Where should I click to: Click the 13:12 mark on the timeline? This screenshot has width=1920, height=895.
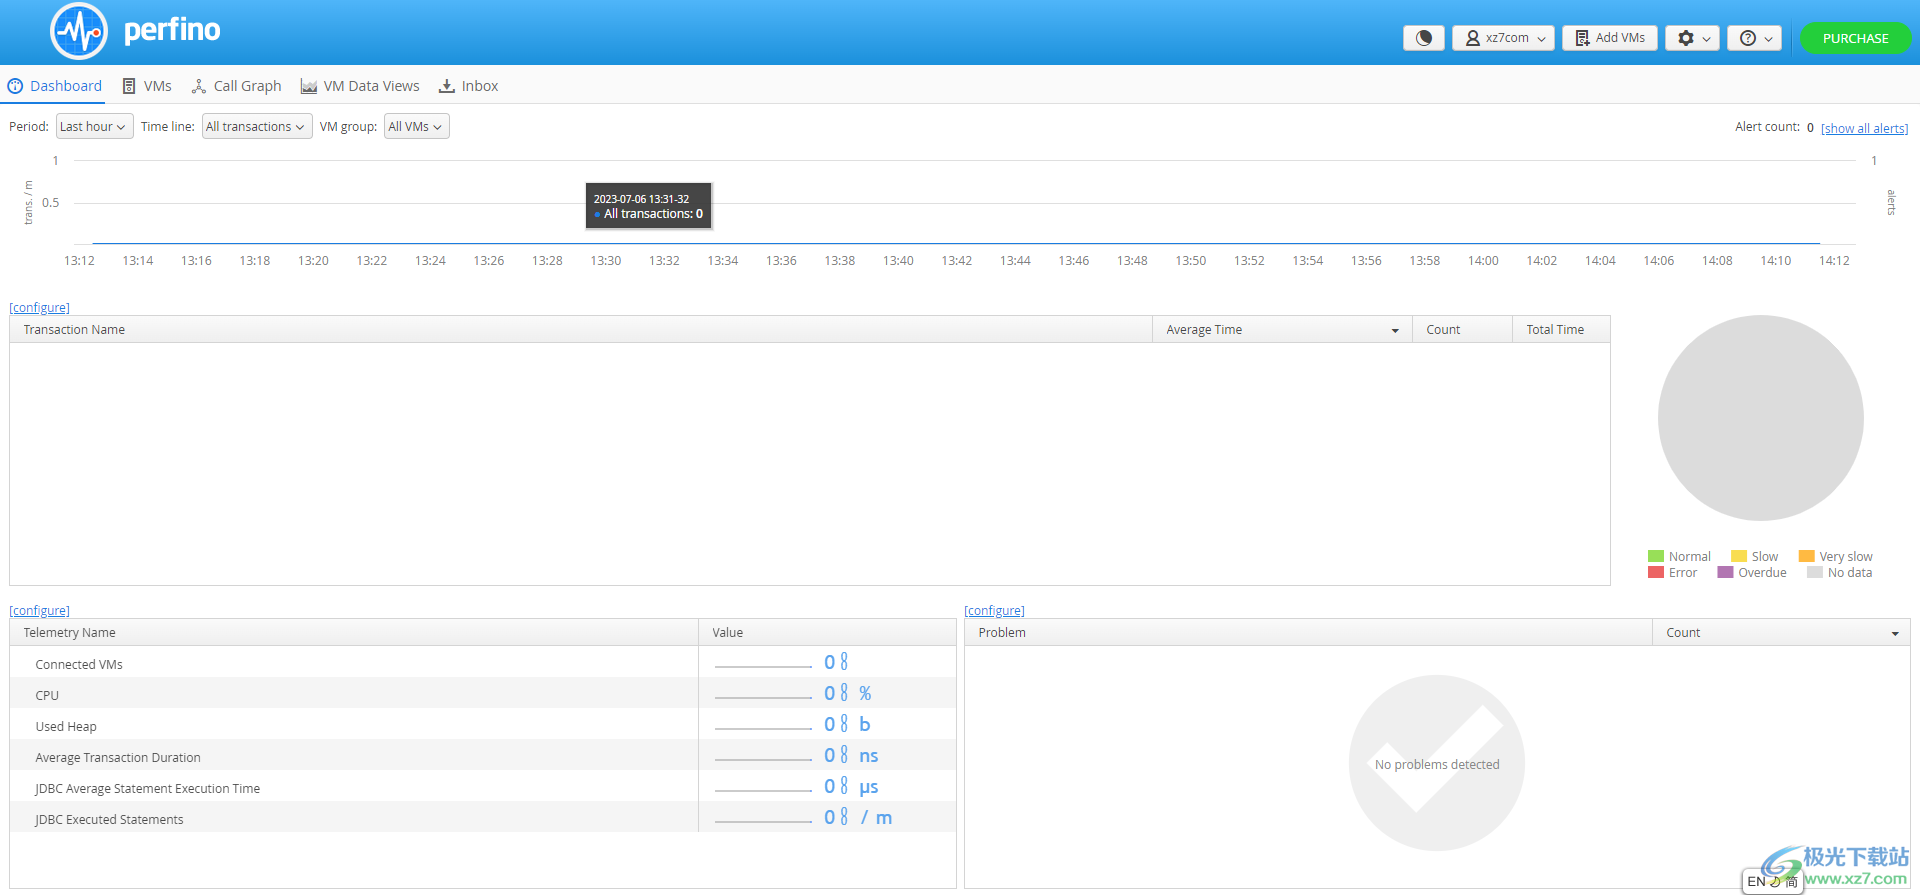coord(79,260)
